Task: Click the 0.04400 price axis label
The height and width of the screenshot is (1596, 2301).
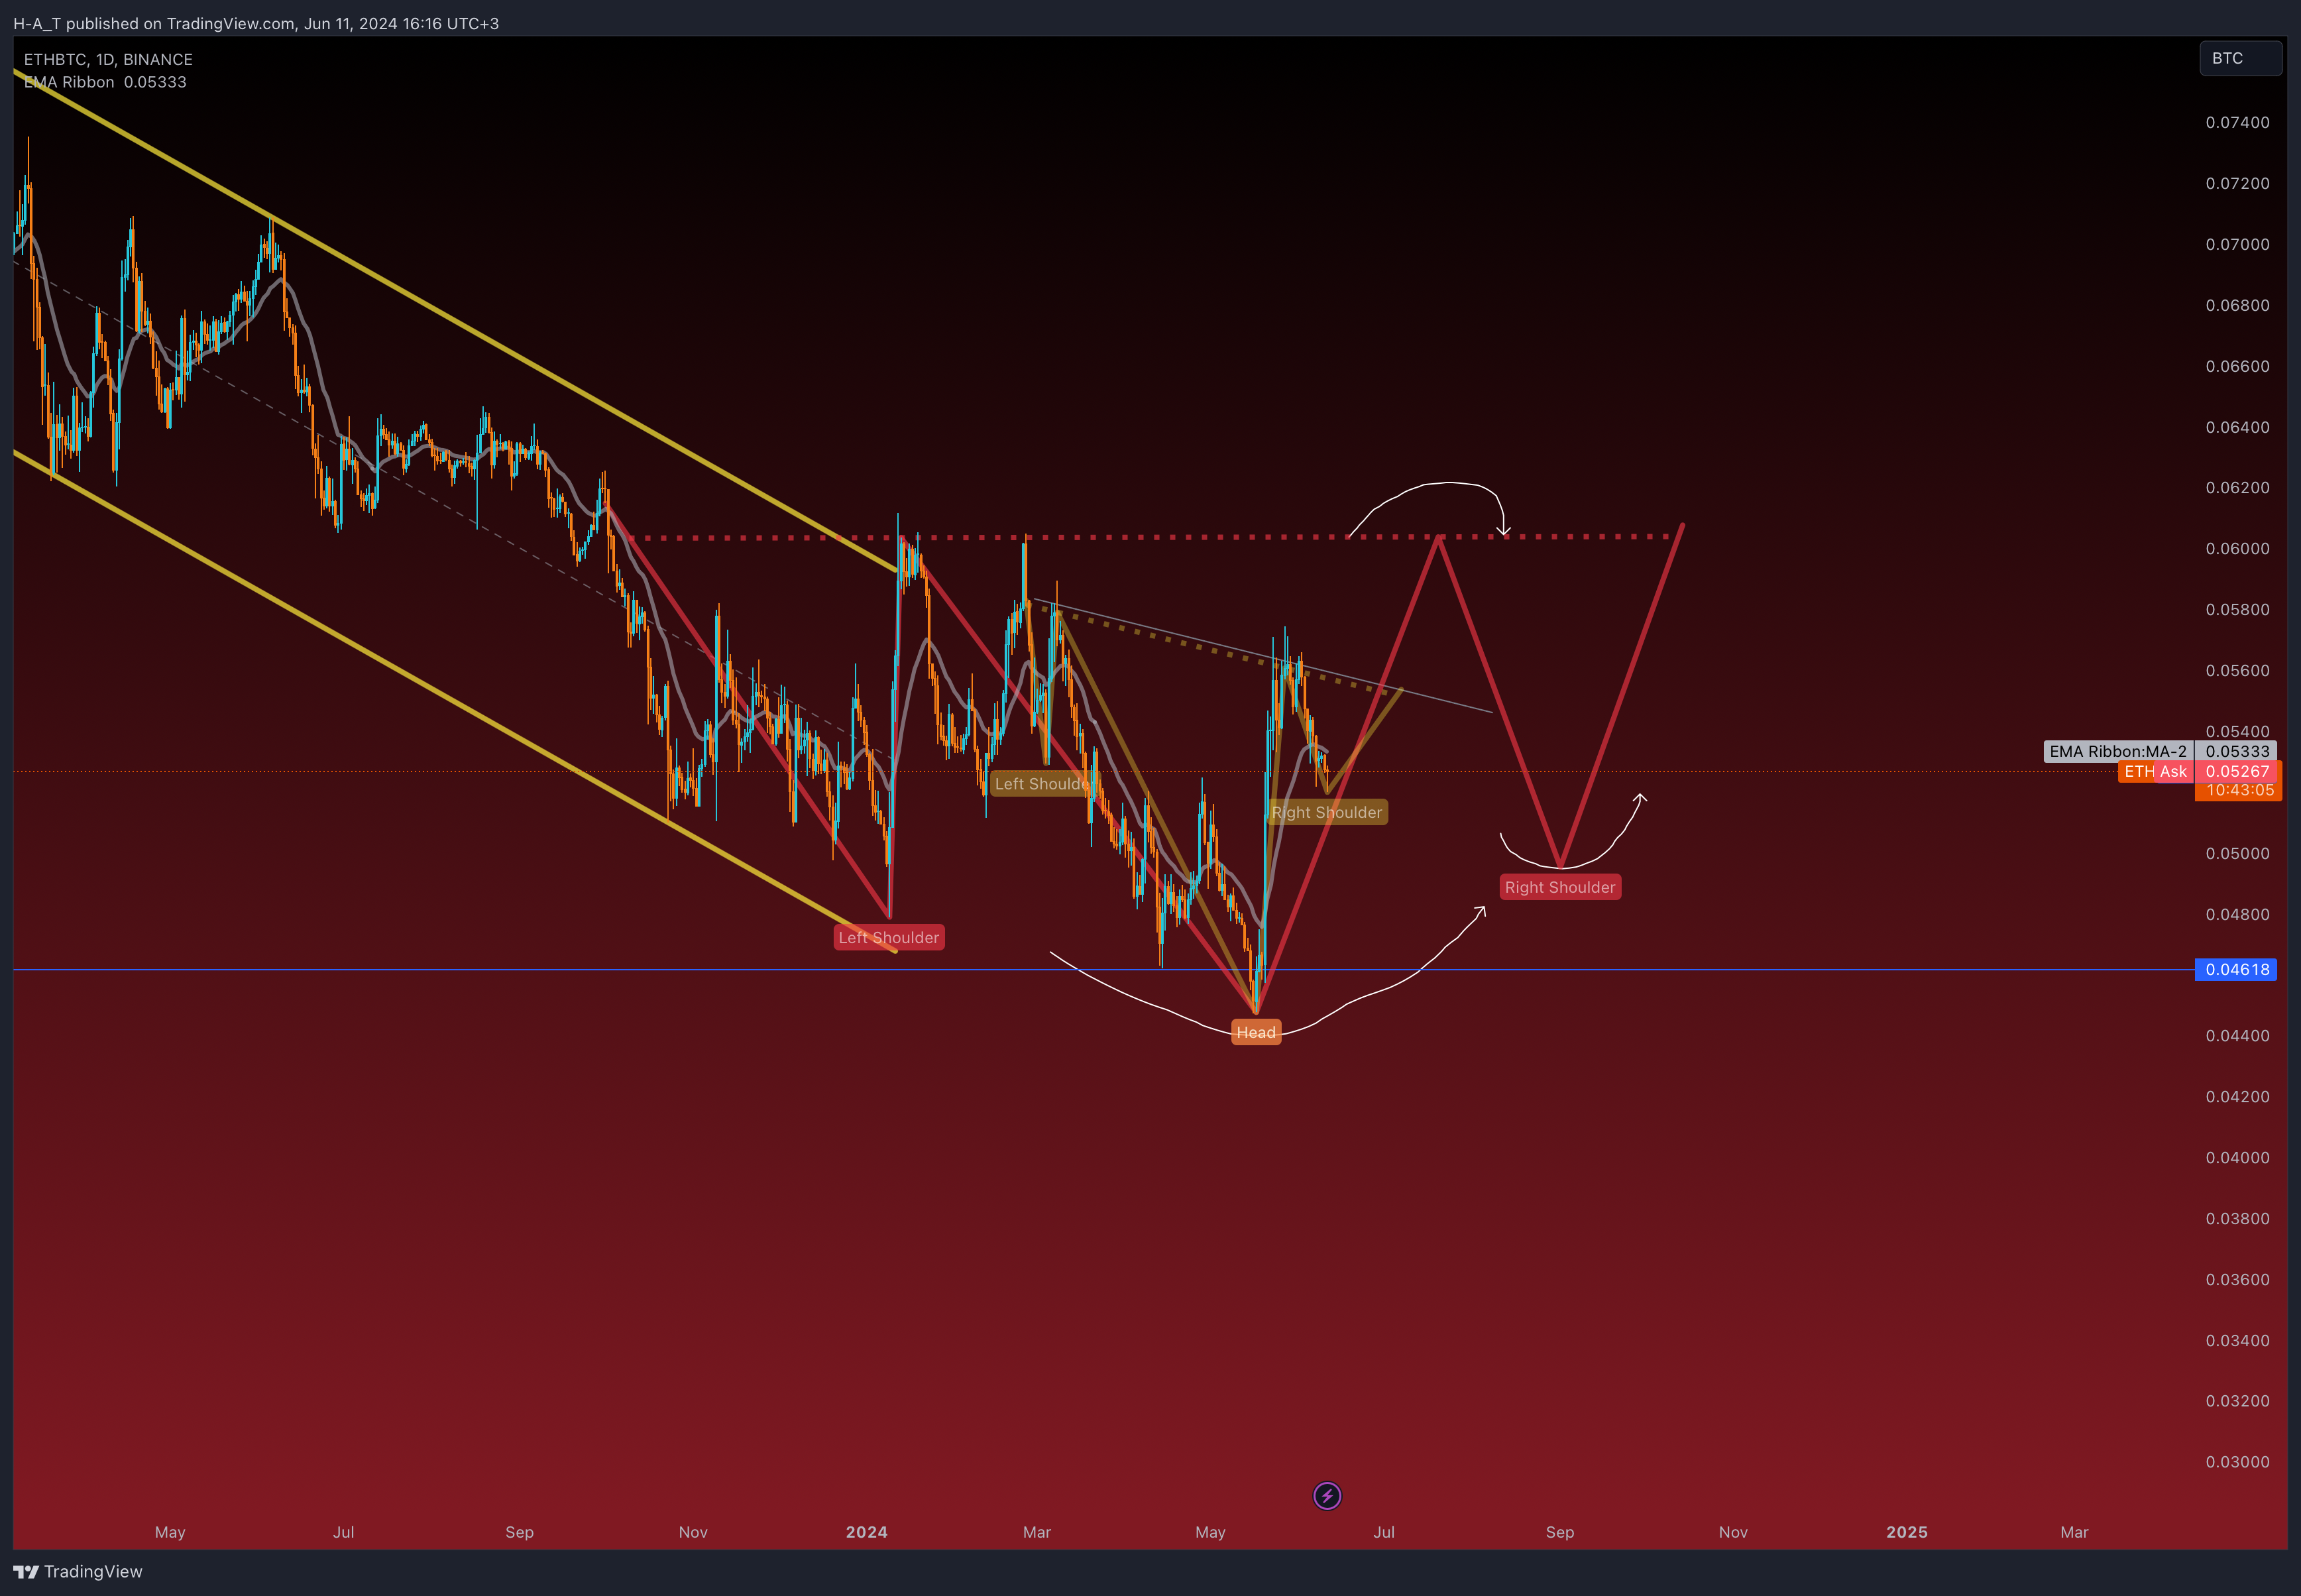Action: pos(2238,1035)
